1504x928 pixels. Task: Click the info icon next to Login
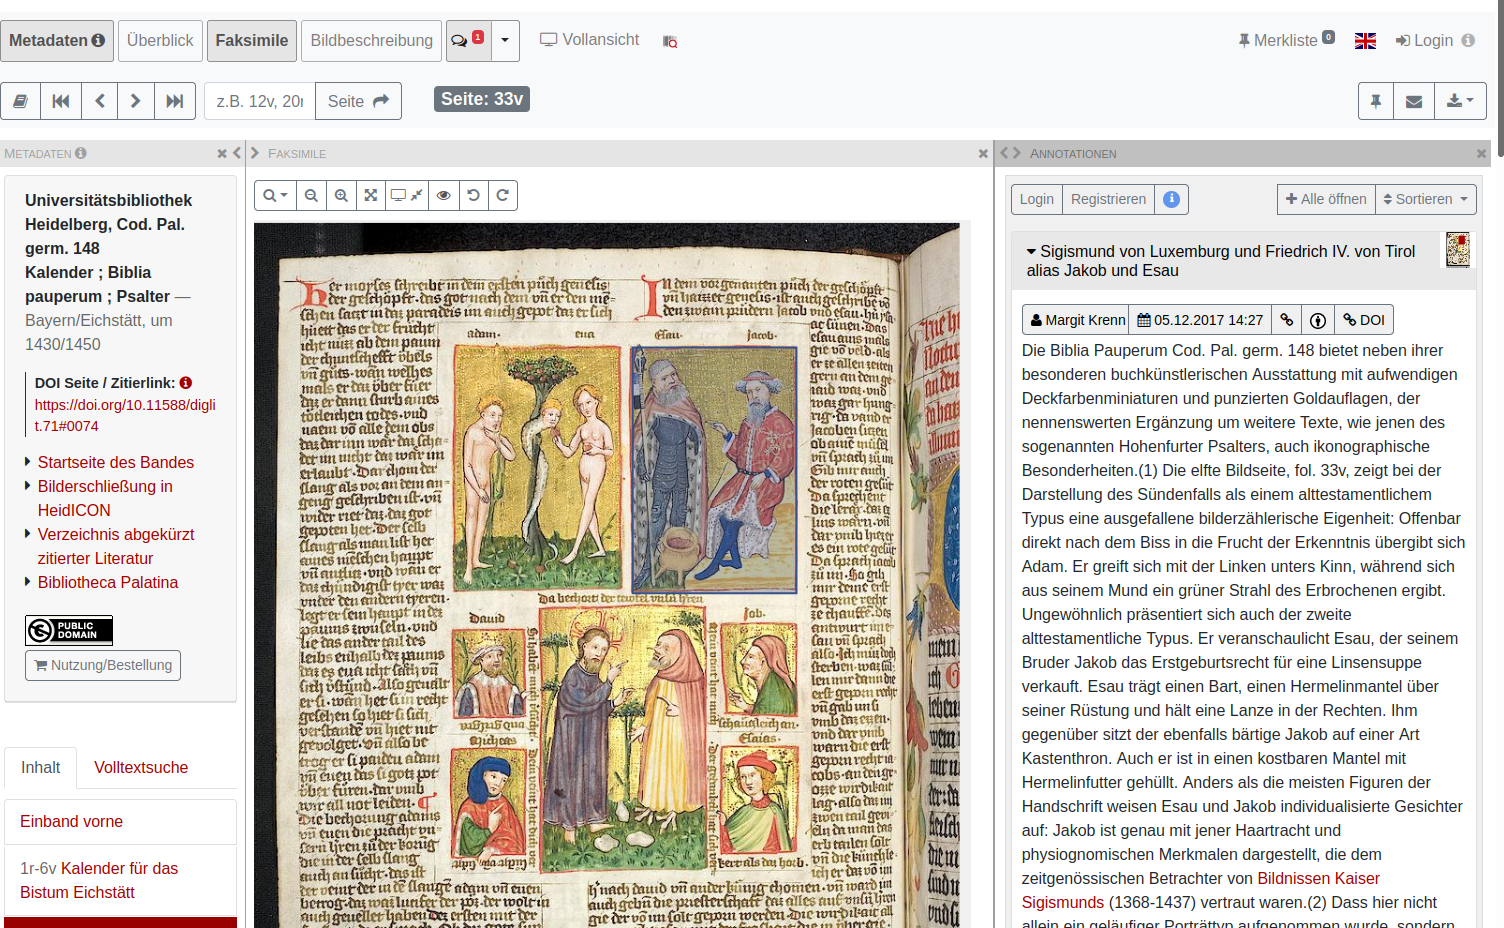(1468, 41)
